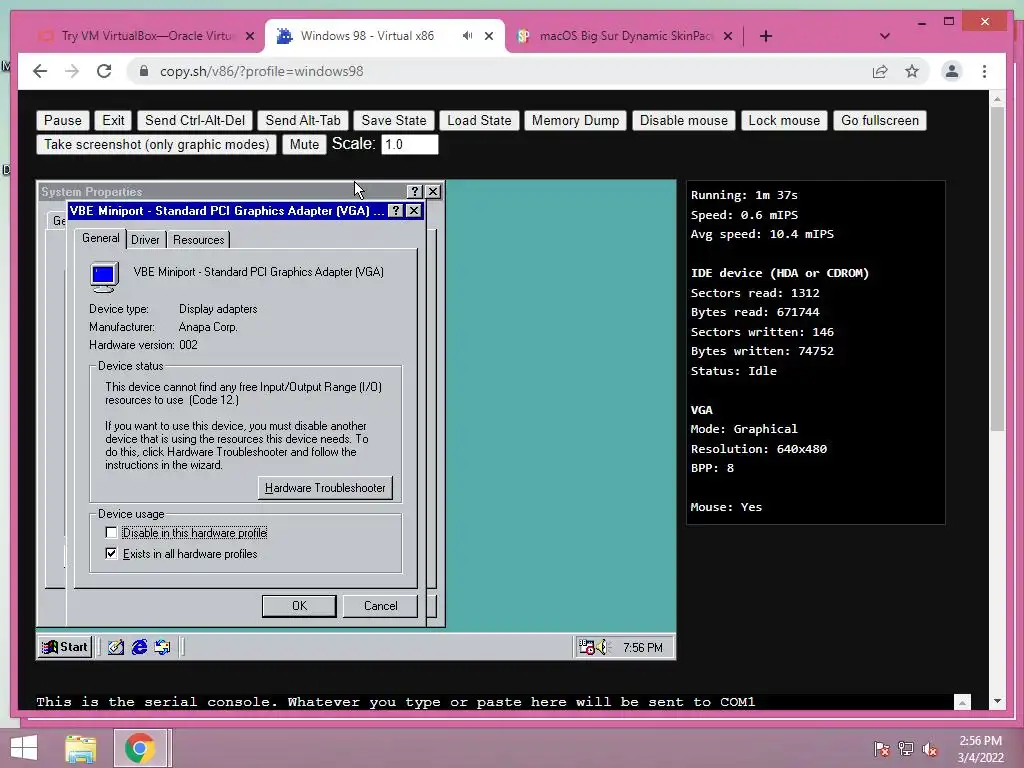Click the Chrome back arrow
The height and width of the screenshot is (768, 1024).
point(40,71)
